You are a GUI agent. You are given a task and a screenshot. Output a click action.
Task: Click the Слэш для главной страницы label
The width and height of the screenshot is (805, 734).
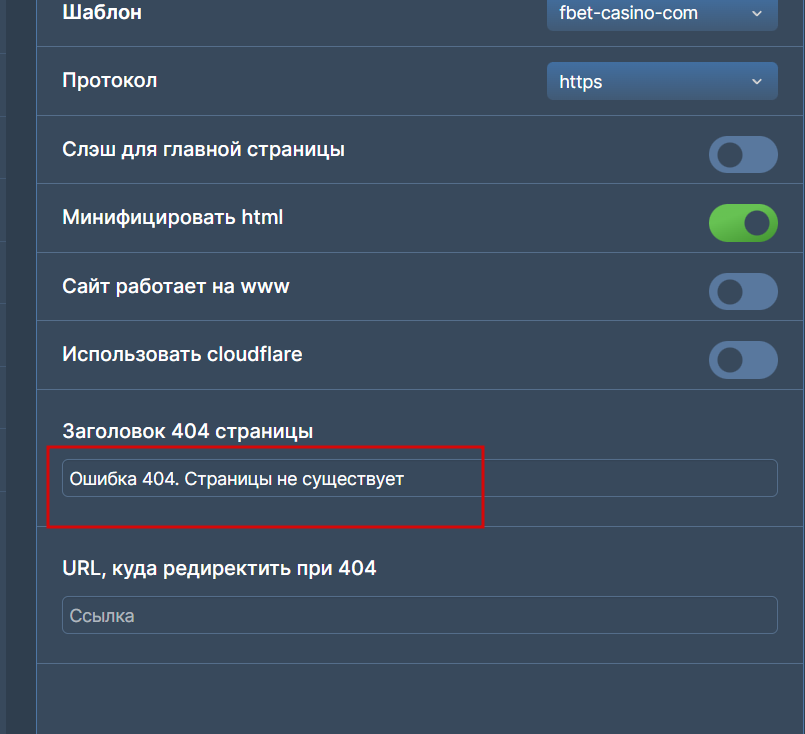coord(203,149)
